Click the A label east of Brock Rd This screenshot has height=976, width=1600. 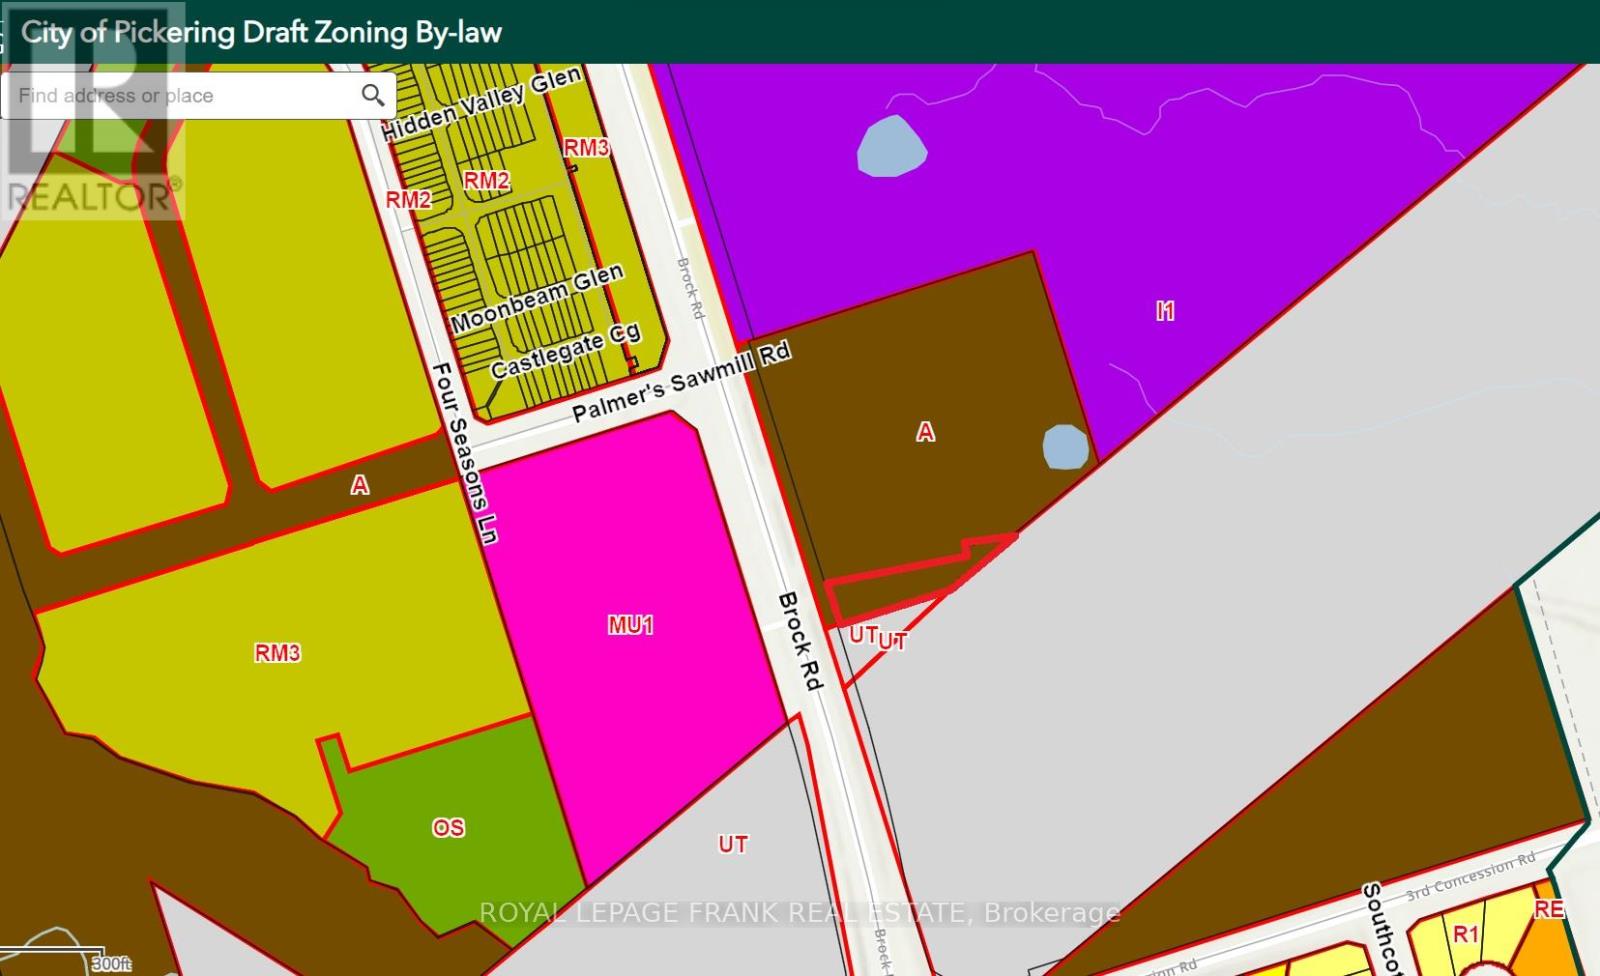pyautogui.click(x=925, y=432)
